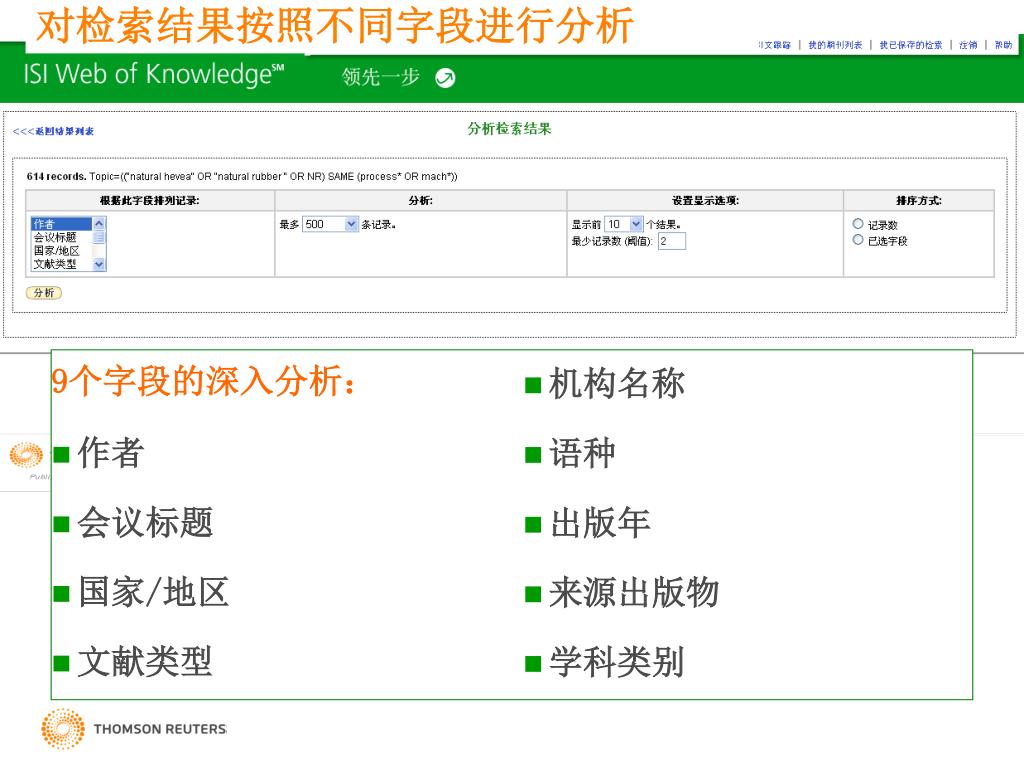Click the 语种 bullet text
Image resolution: width=1024 pixels, height=768 pixels.
(583, 453)
